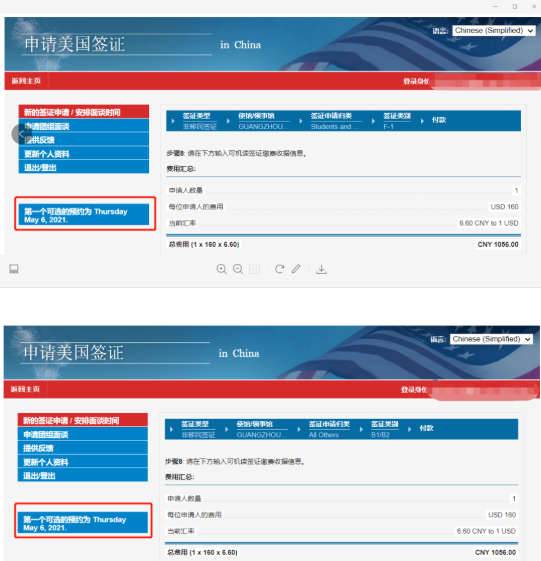Open the 'Students and ...' category step
The image size is (541, 561).
pyautogui.click(x=335, y=121)
